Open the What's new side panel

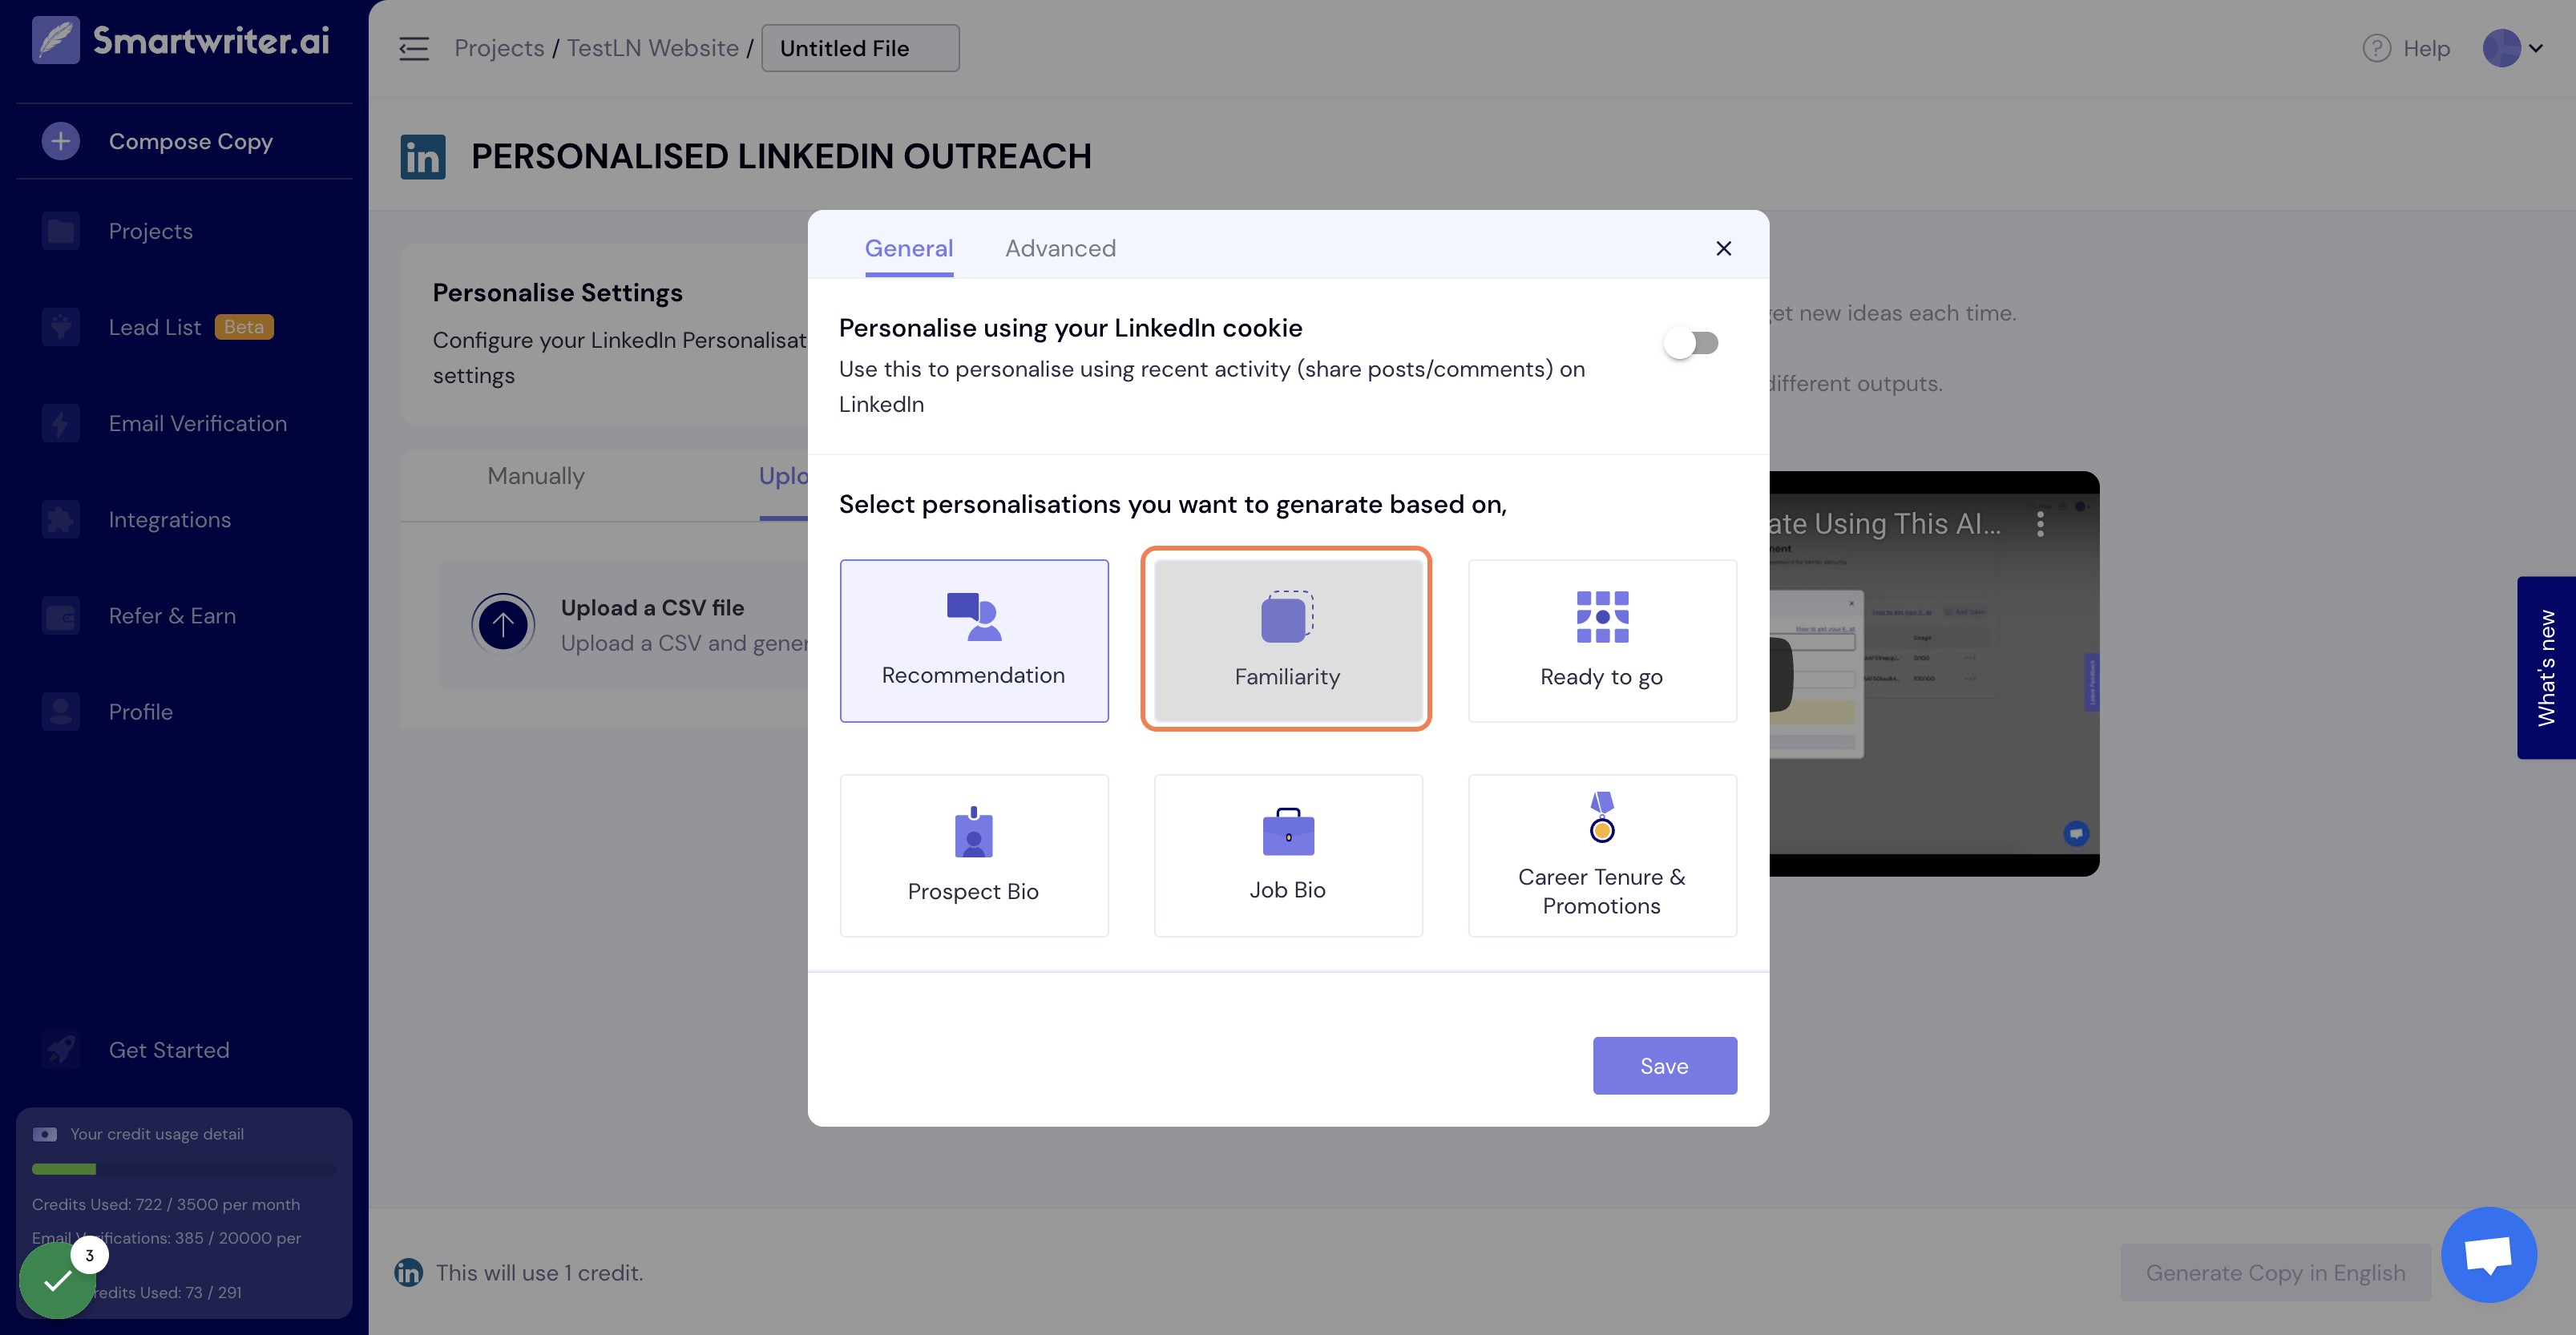coord(2546,668)
